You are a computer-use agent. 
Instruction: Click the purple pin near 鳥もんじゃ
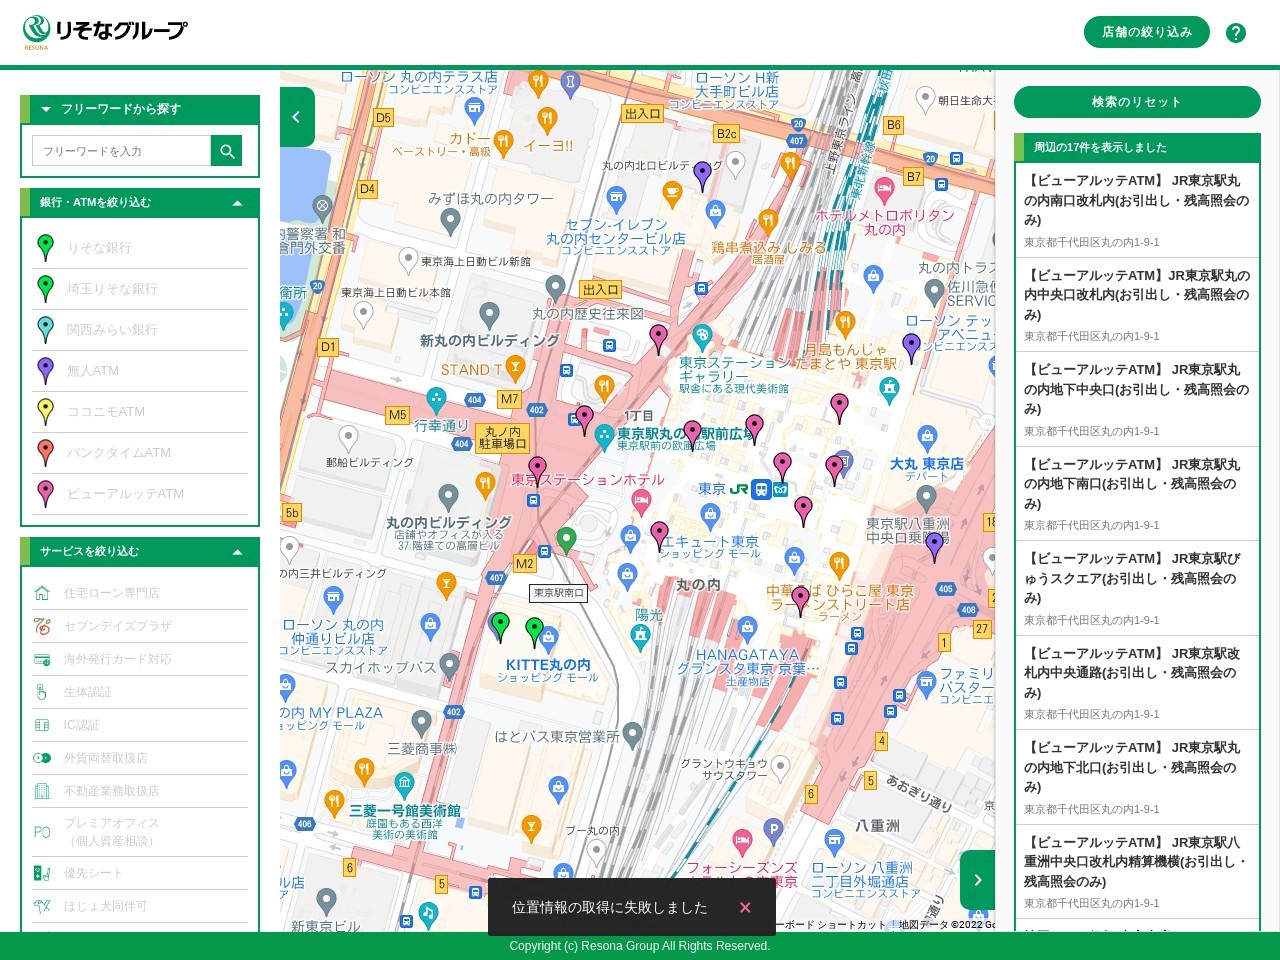click(911, 347)
